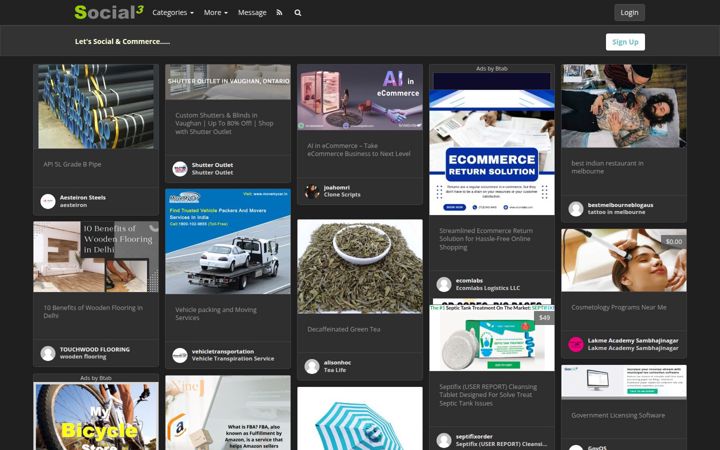Screen dimensions: 720x450
Task: Expand the Categories dropdown
Action: tap(173, 12)
